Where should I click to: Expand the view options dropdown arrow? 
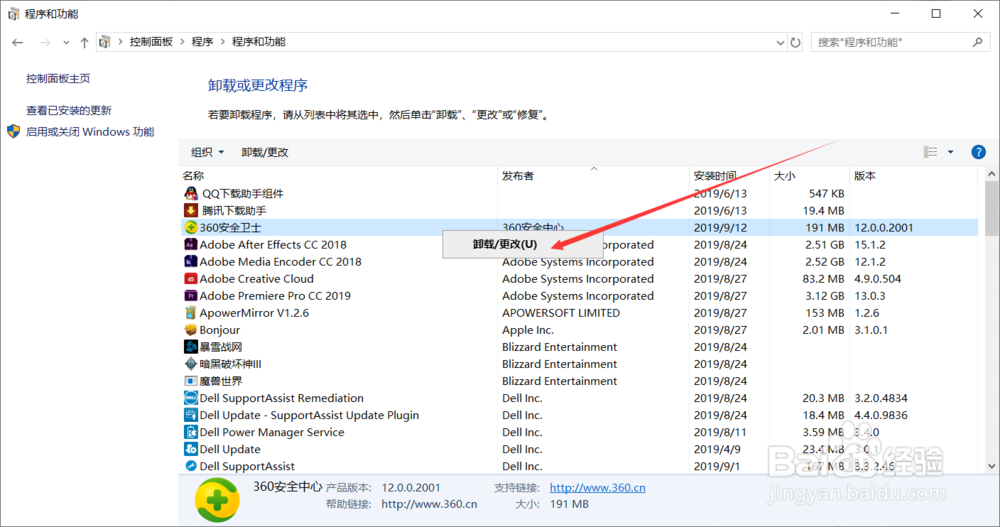(x=950, y=152)
